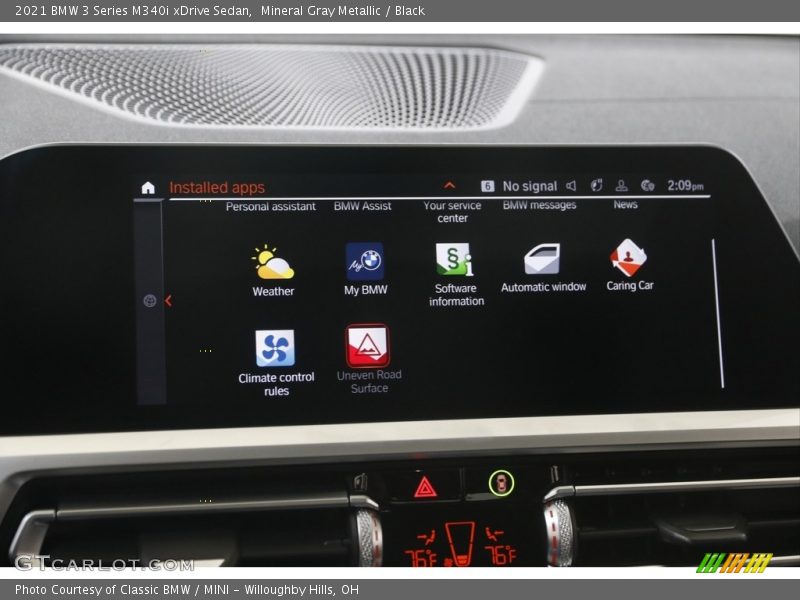The width and height of the screenshot is (800, 600).
Task: Toggle the green-circled car lock button
Action: 501,483
